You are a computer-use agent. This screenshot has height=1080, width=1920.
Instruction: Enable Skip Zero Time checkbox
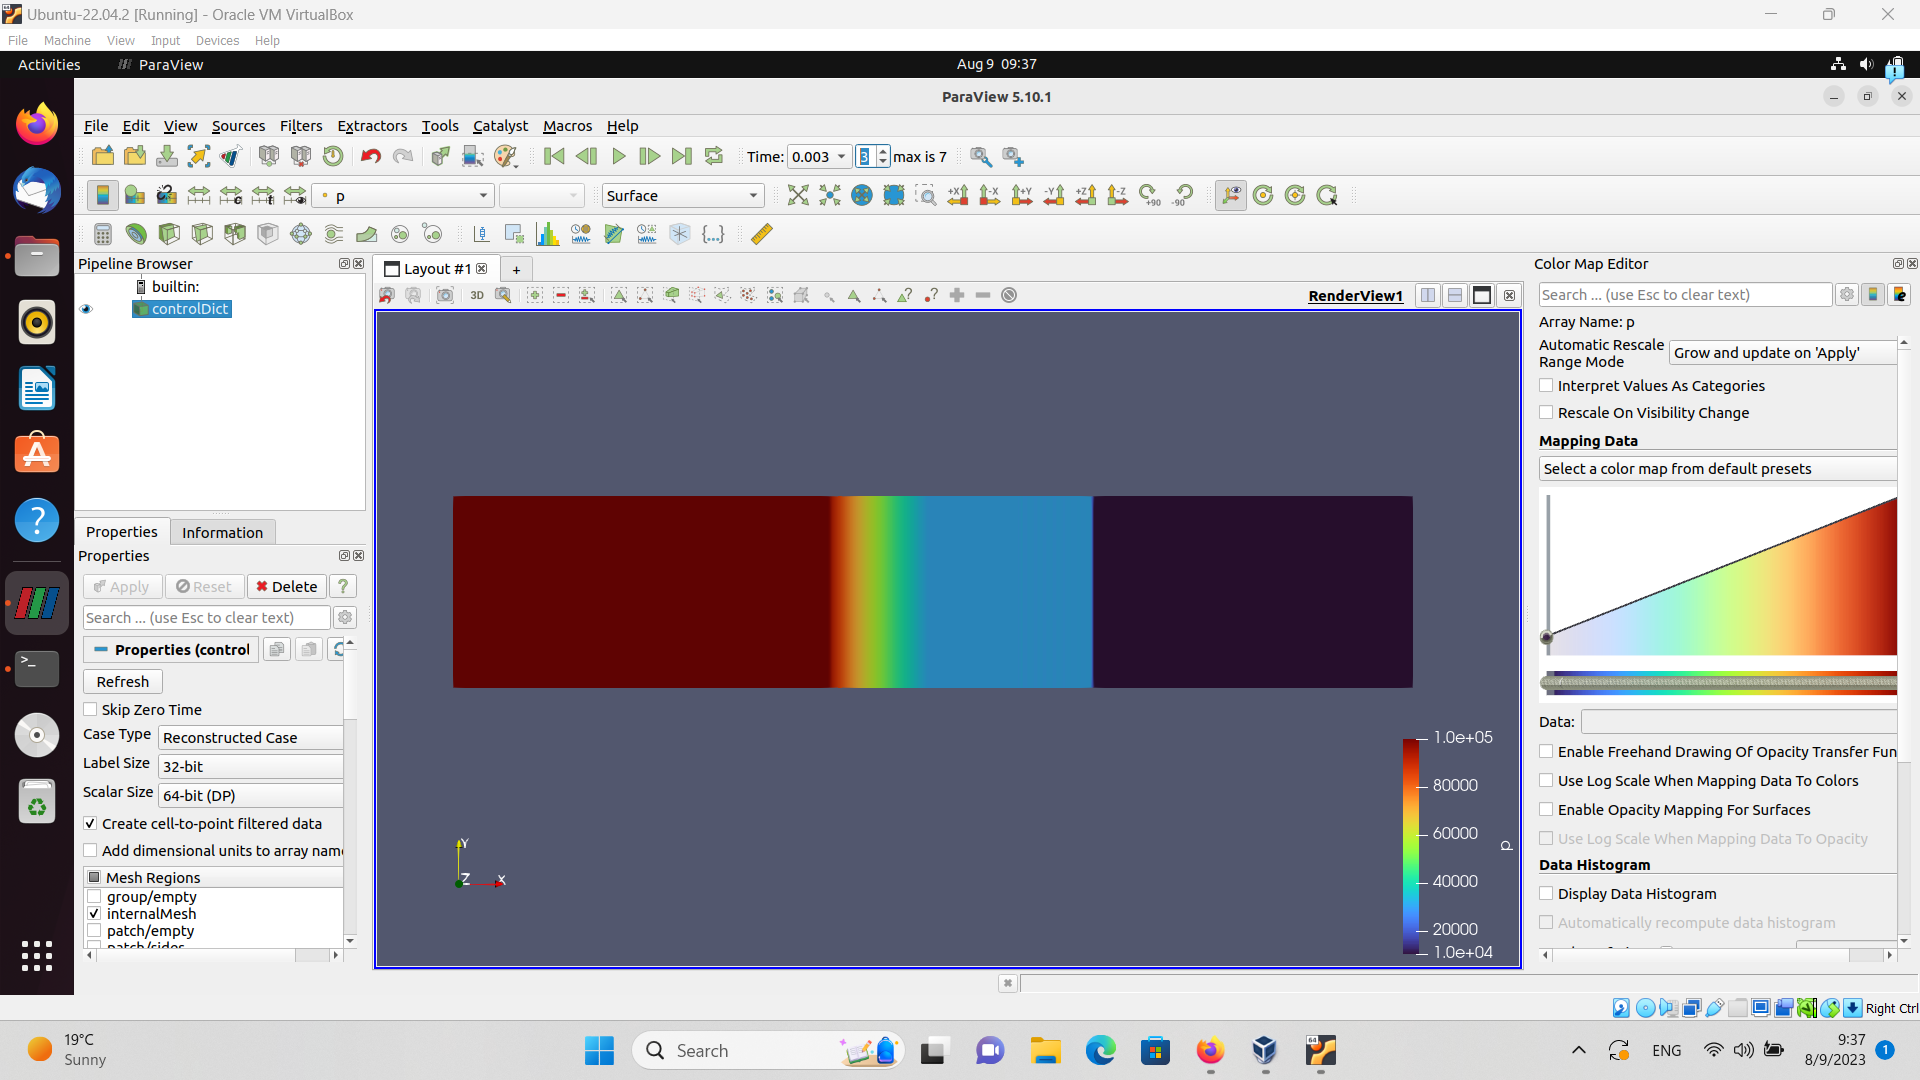click(x=91, y=710)
